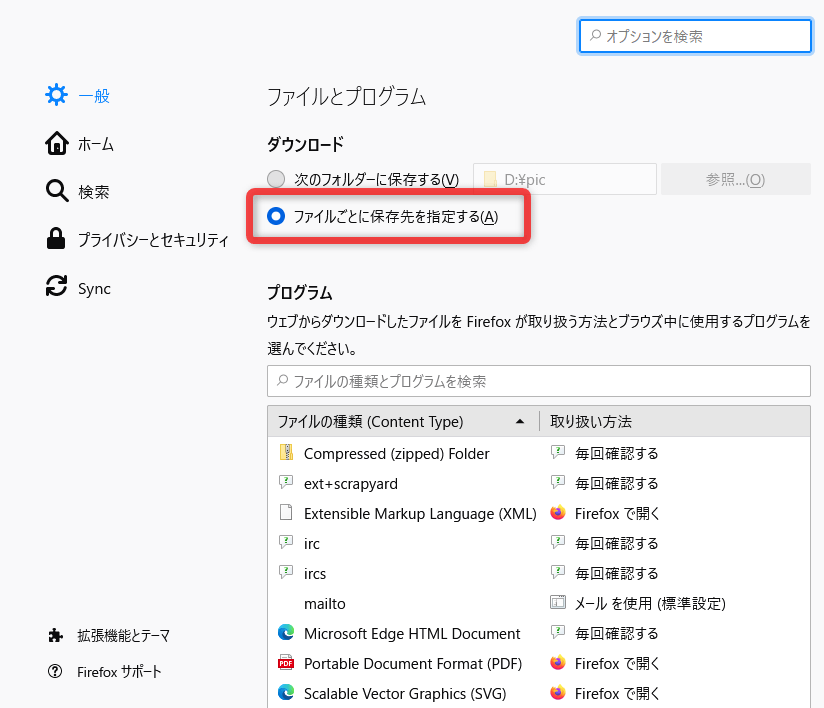824x708 pixels.
Task: Select 次のフォルダーに保存する radio button
Action: (x=276, y=179)
